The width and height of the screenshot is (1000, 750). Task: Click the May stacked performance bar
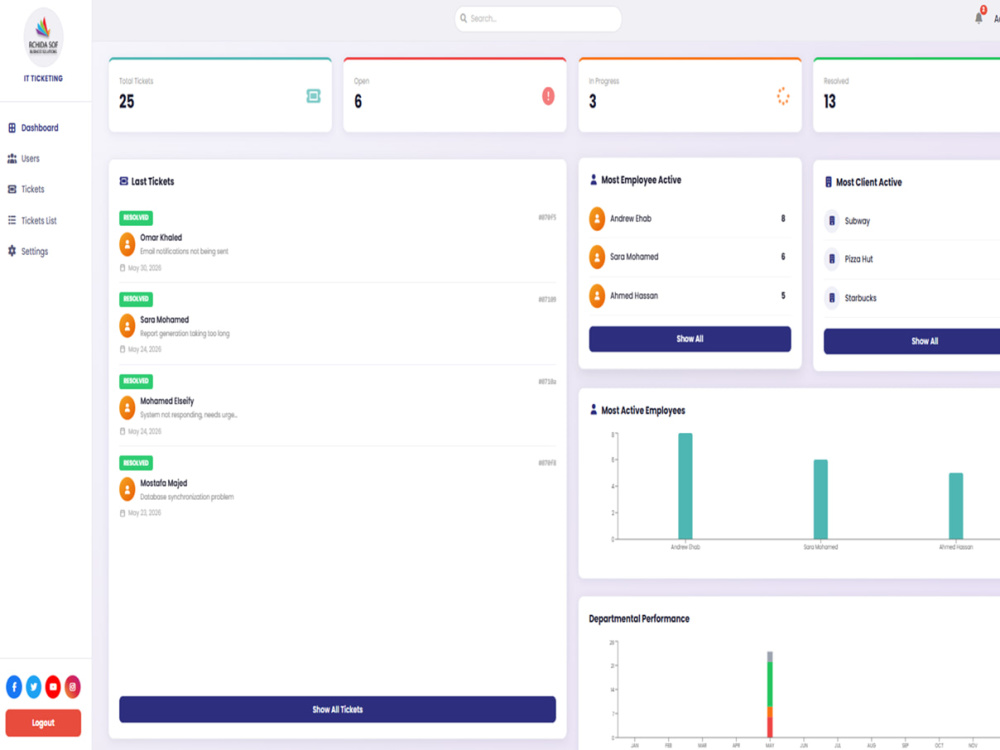click(770, 695)
